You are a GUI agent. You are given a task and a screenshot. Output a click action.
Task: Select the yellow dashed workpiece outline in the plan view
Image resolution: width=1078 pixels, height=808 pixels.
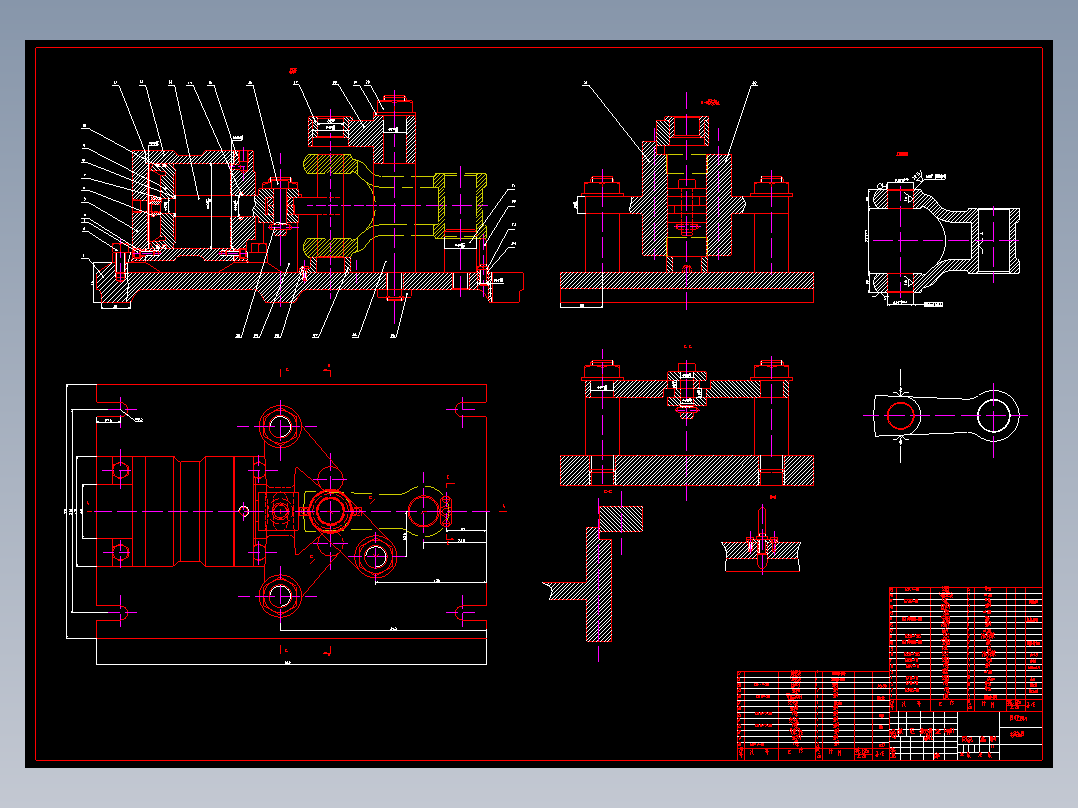(x=377, y=511)
